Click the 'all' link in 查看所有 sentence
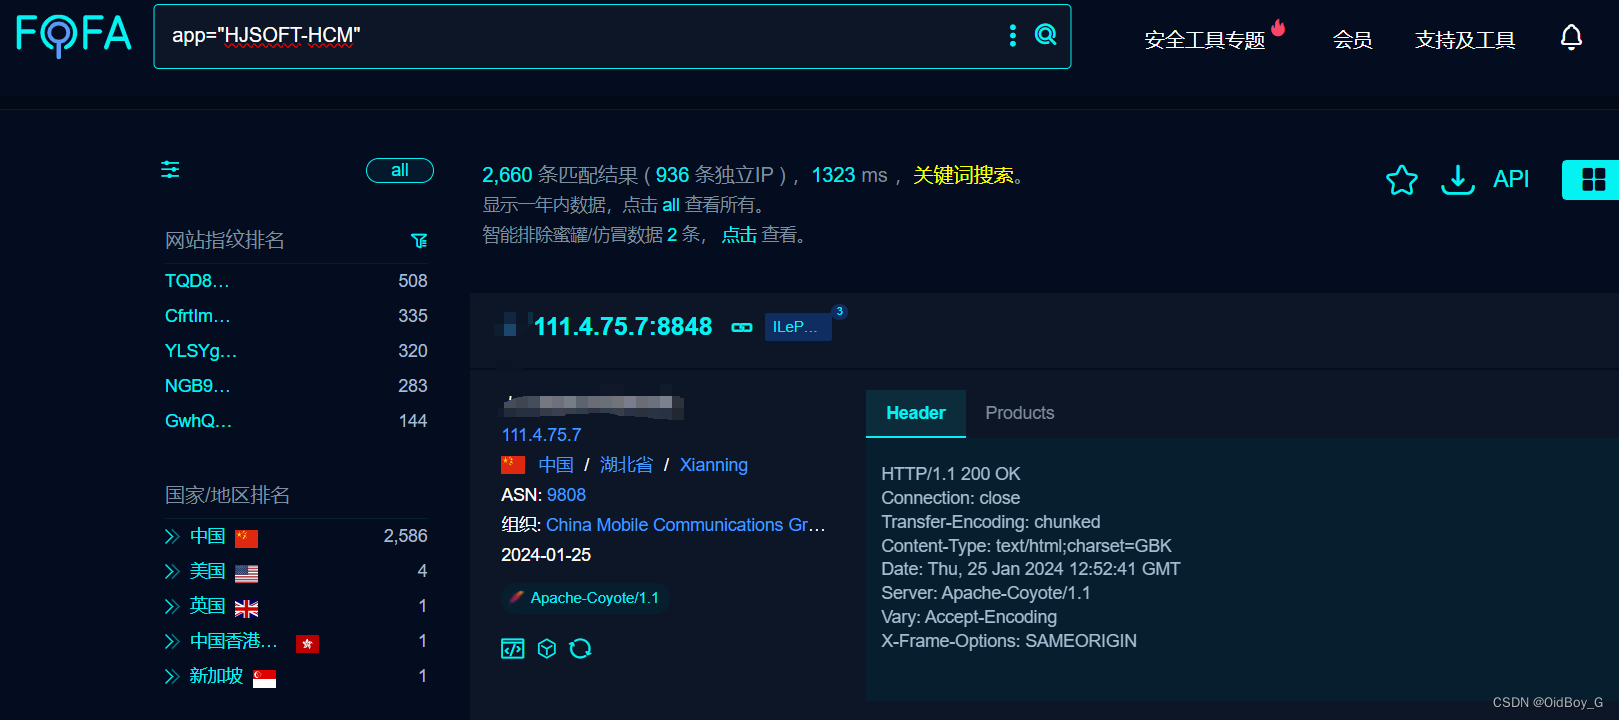This screenshot has width=1619, height=720. click(671, 205)
